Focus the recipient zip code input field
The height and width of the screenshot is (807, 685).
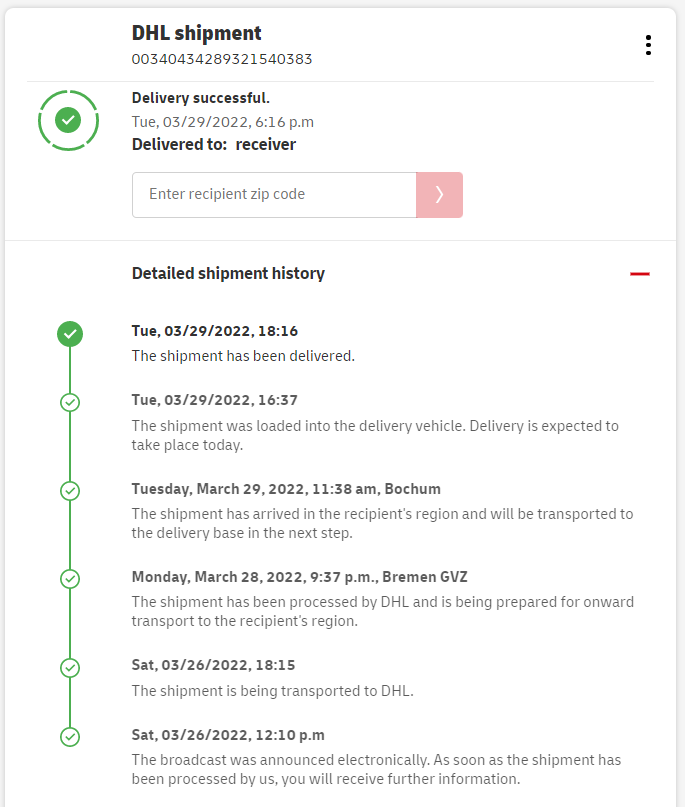point(274,194)
